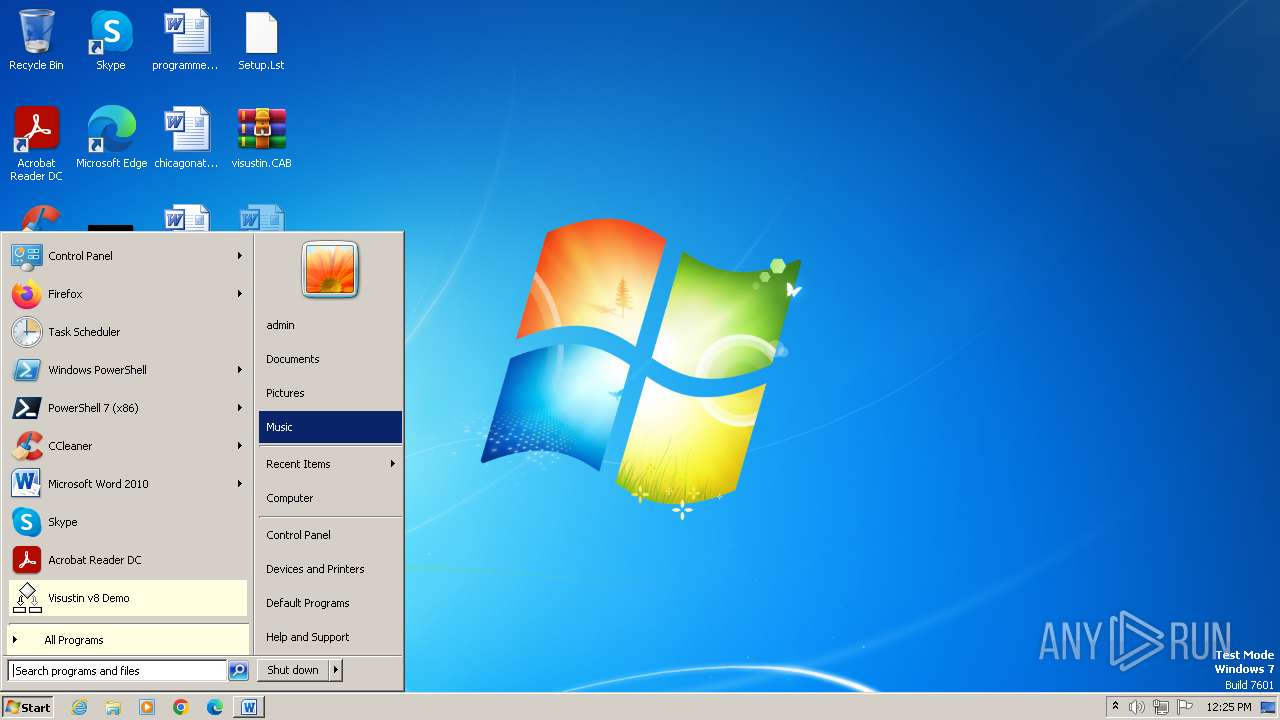This screenshot has height=720, width=1280.
Task: Expand Windows PowerShell jump list arrow
Action: tap(240, 370)
